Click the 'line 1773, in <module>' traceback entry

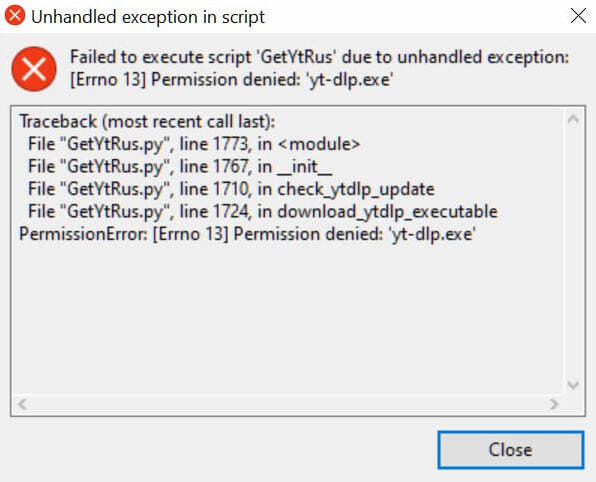tap(194, 144)
